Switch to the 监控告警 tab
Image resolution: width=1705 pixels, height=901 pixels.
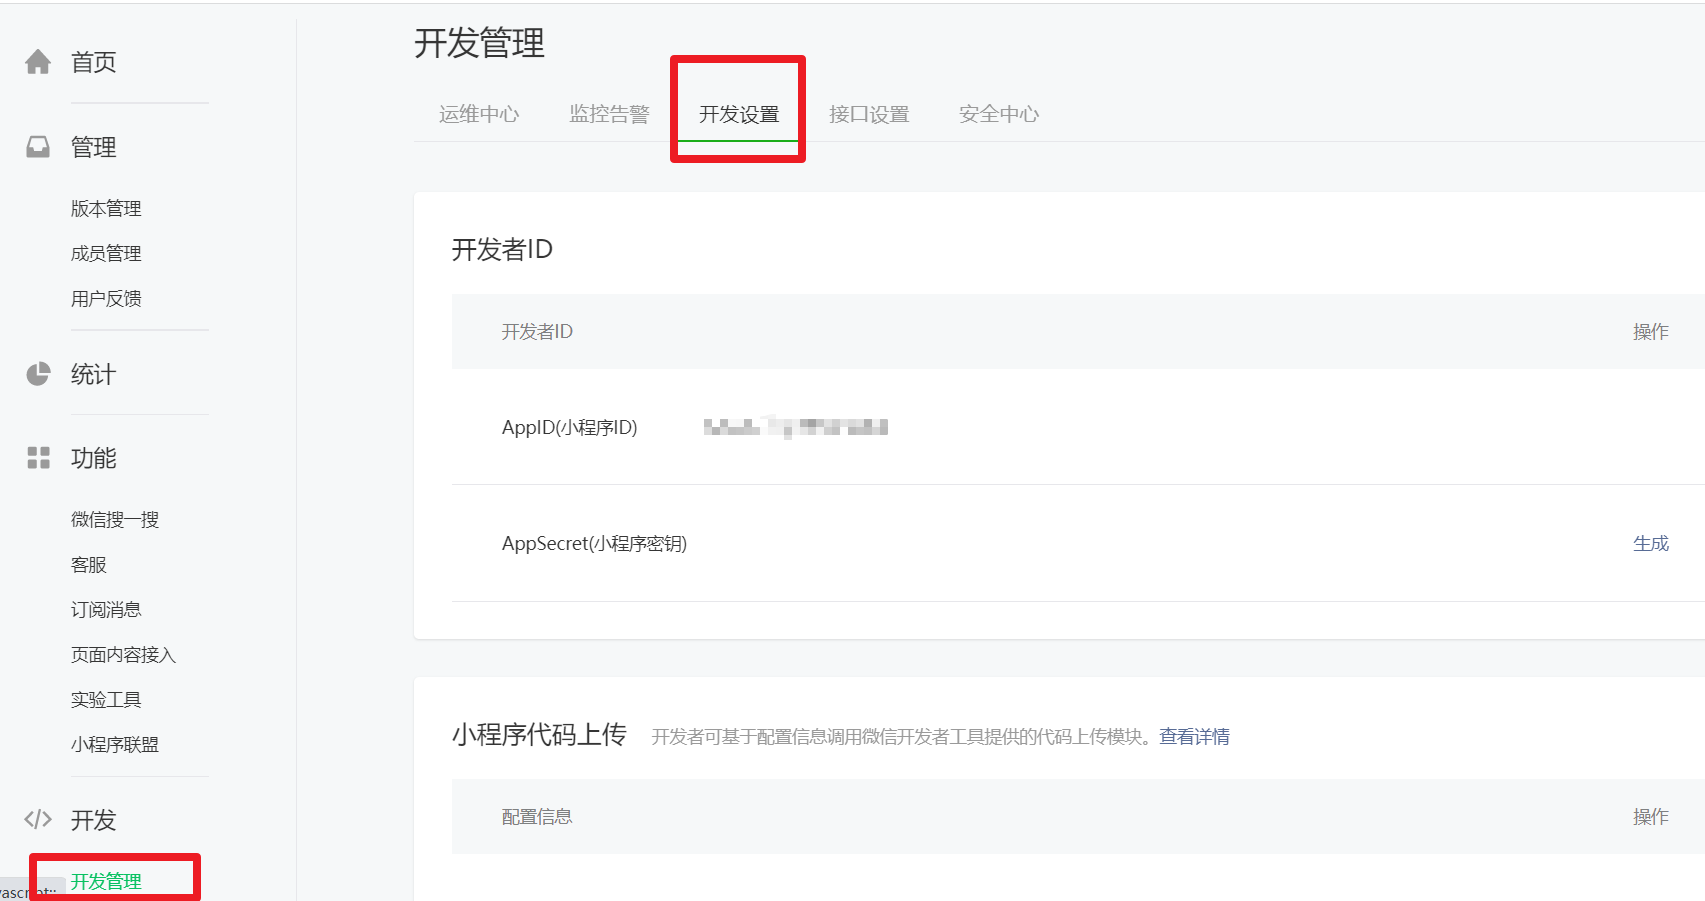pyautogui.click(x=609, y=114)
